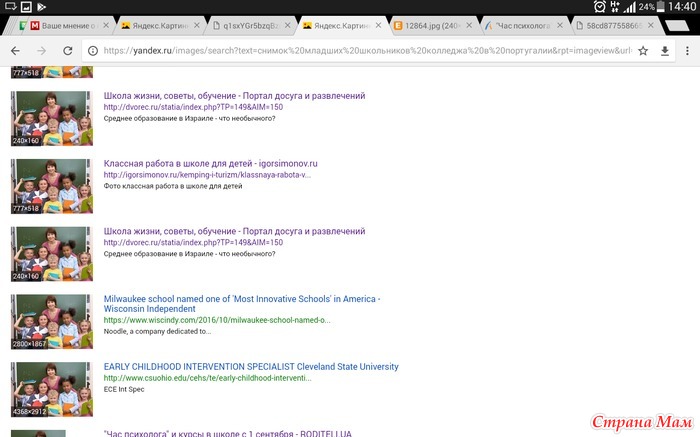The height and width of the screenshot is (437, 700).
Task: Switch to the 58cd877558665 tab
Action: tap(612, 26)
